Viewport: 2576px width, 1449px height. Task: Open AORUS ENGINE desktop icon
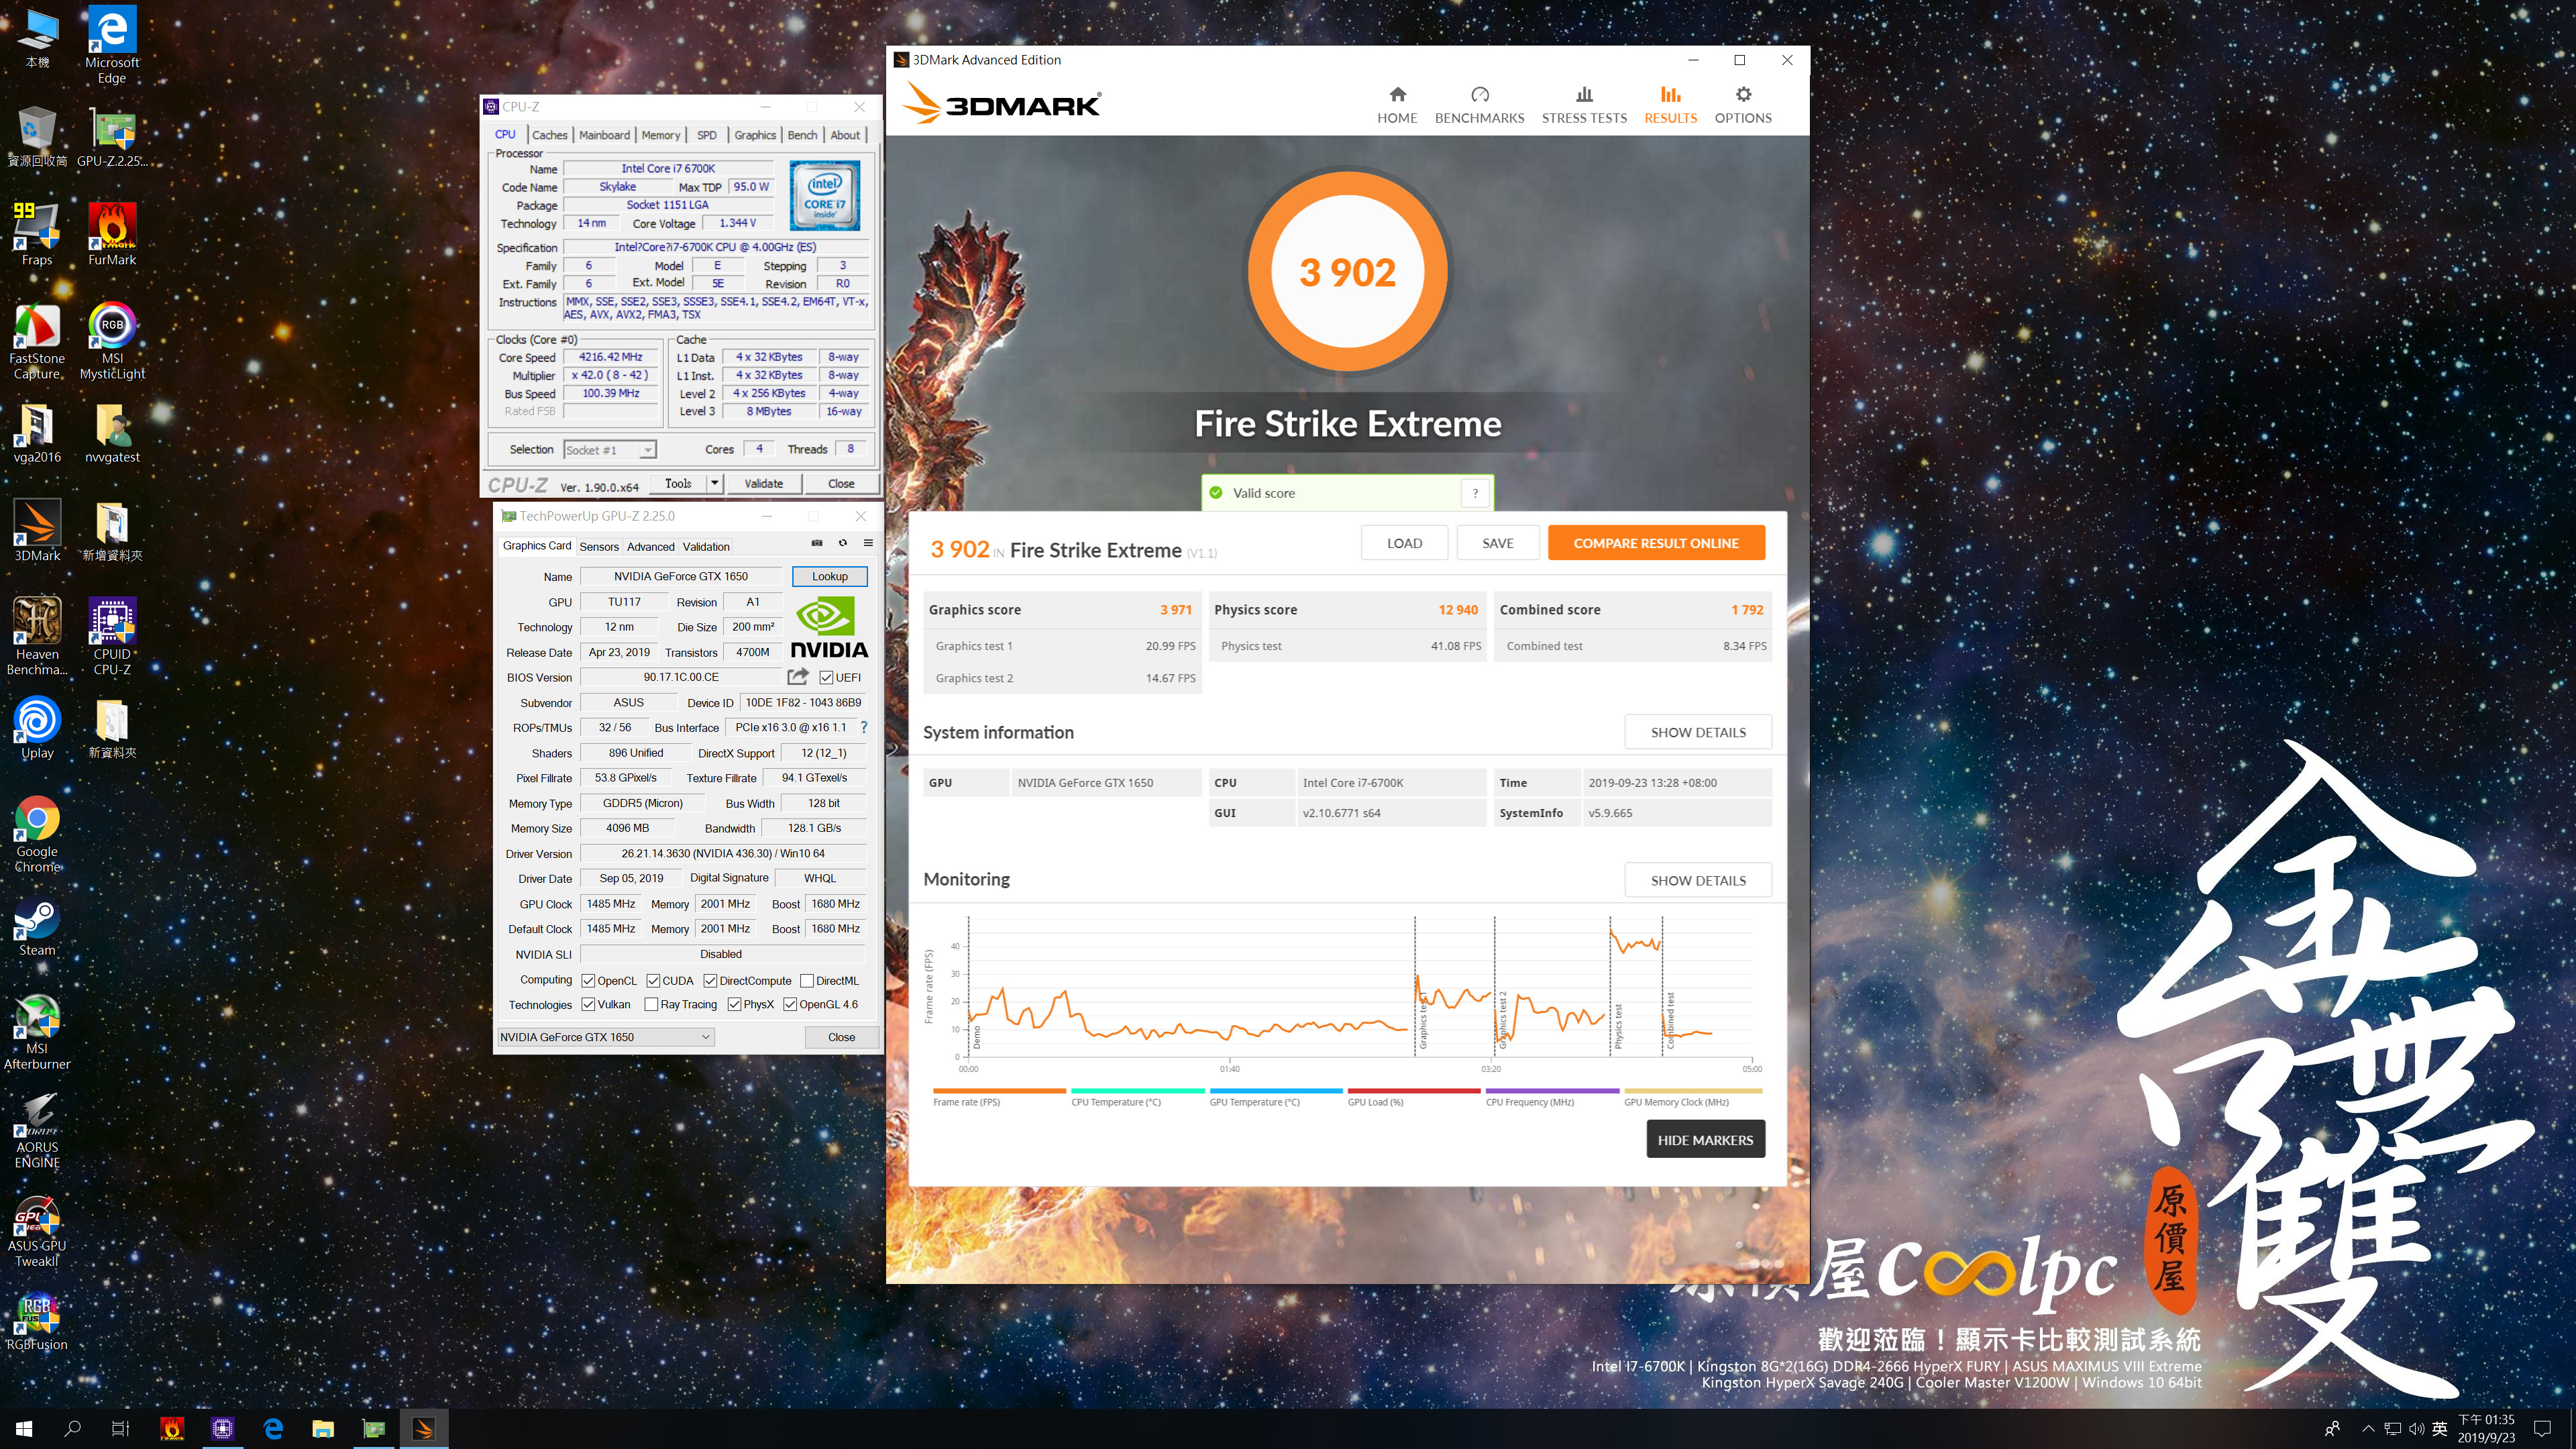37,1130
